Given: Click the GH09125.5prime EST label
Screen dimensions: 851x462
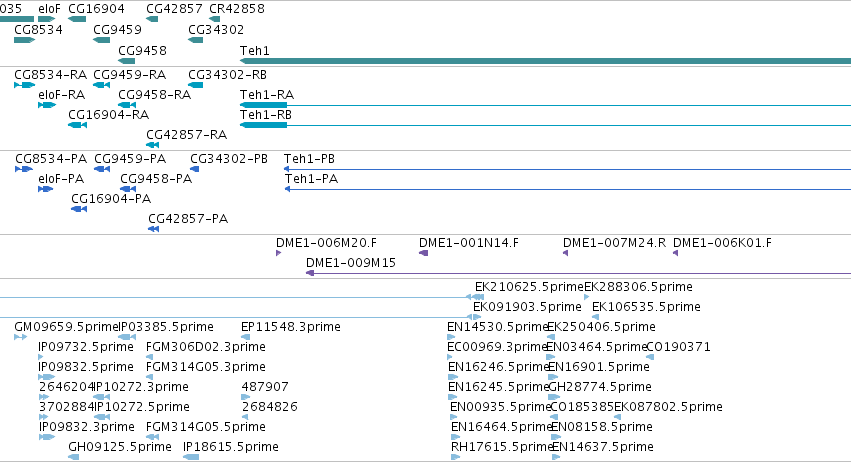Looking at the screenshot, I should [x=119, y=447].
